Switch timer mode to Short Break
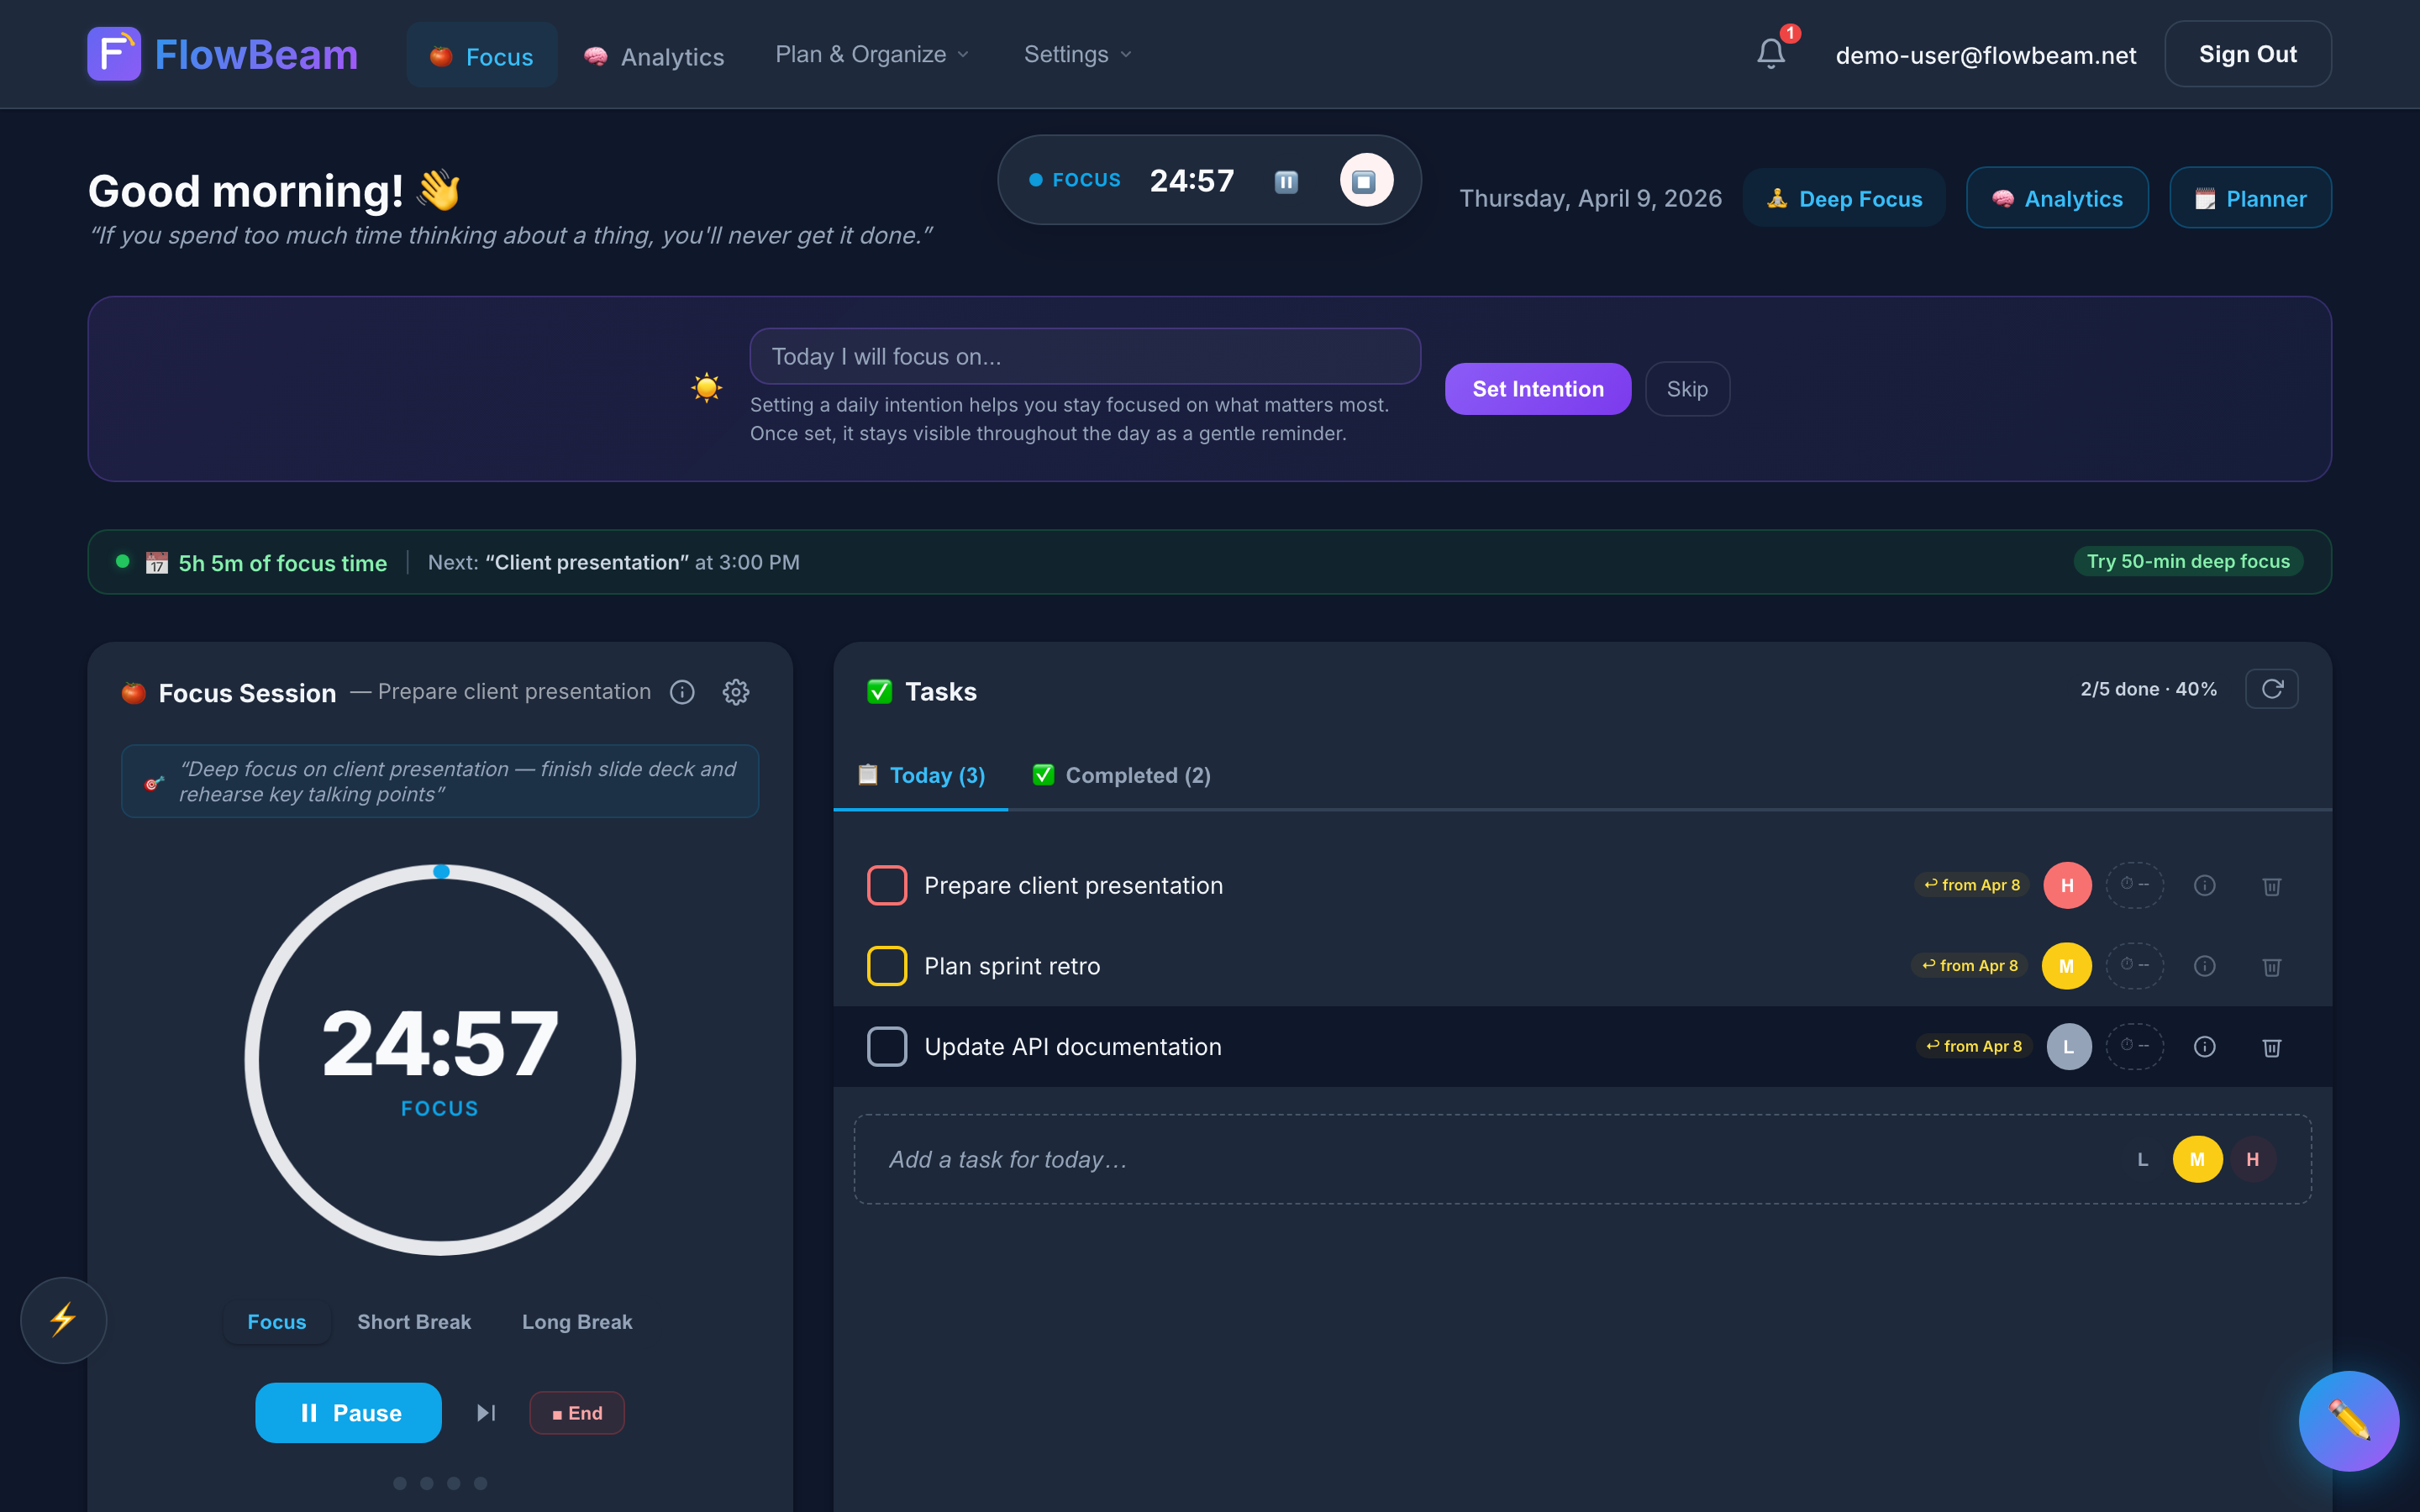Viewport: 2420px width, 1512px height. click(414, 1322)
